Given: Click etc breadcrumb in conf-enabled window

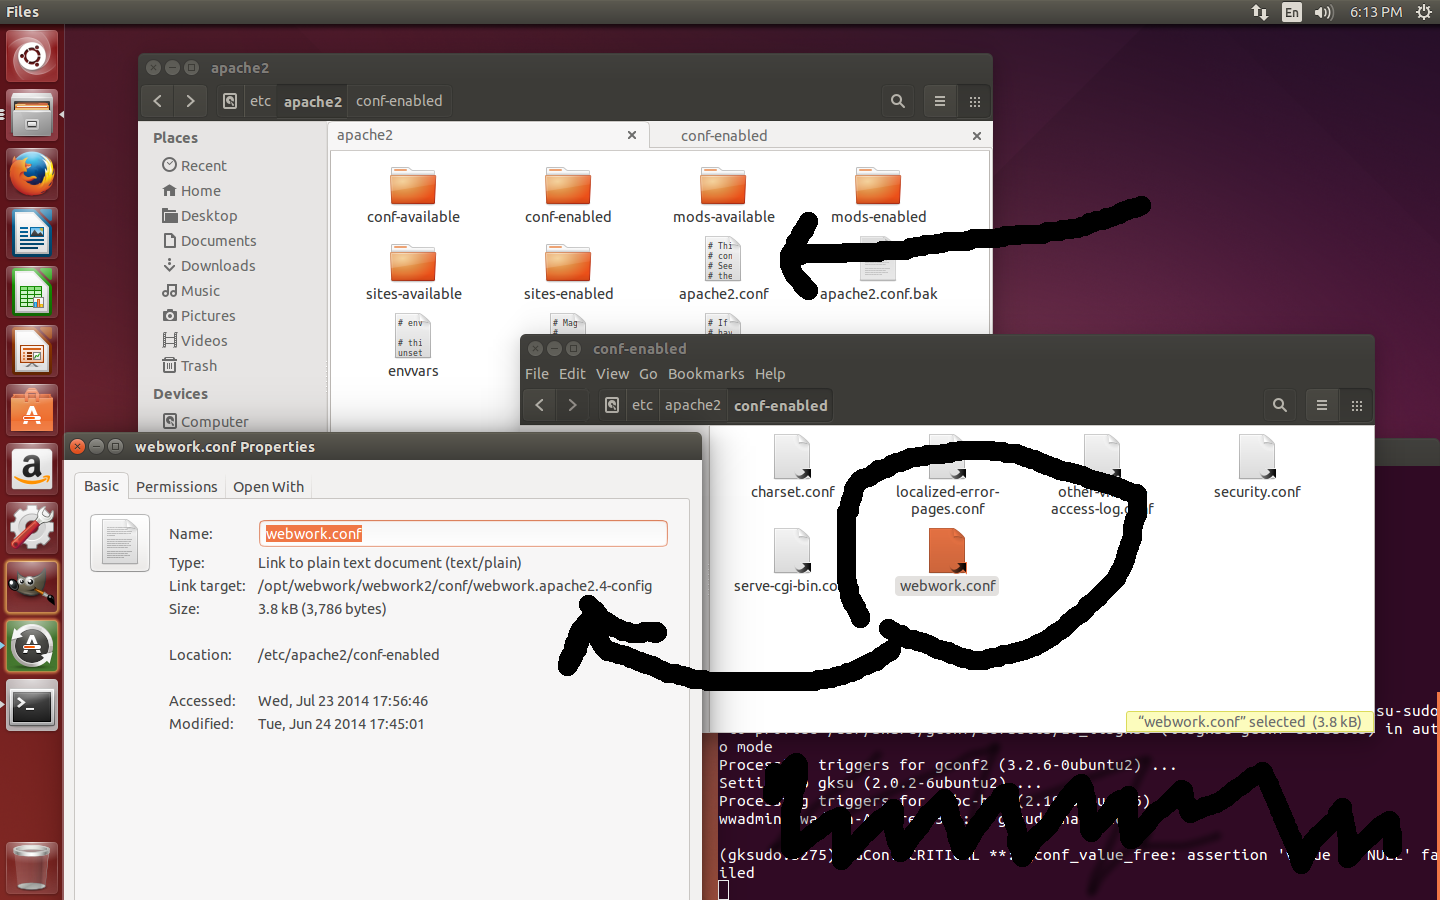Looking at the screenshot, I should (x=642, y=405).
